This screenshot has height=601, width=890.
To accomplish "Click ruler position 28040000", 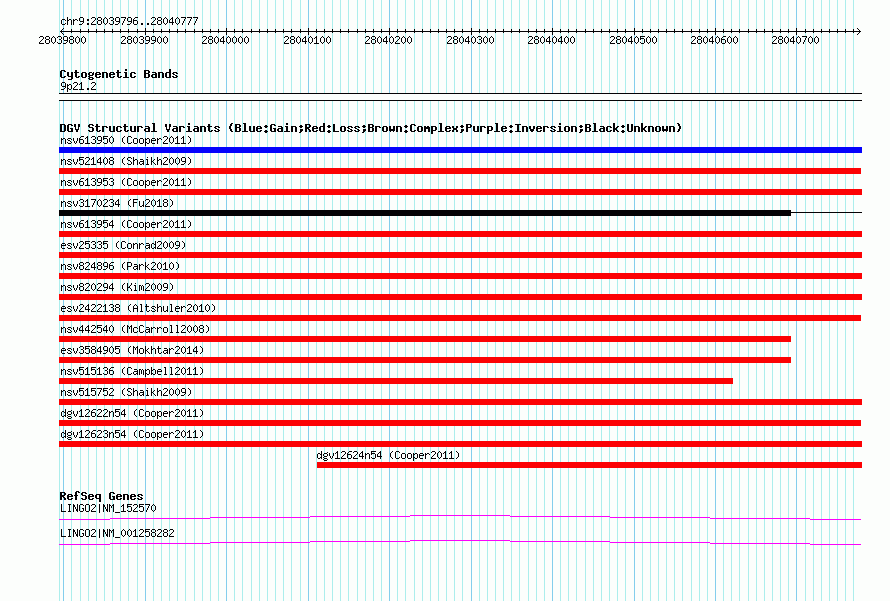I will tap(225, 40).
